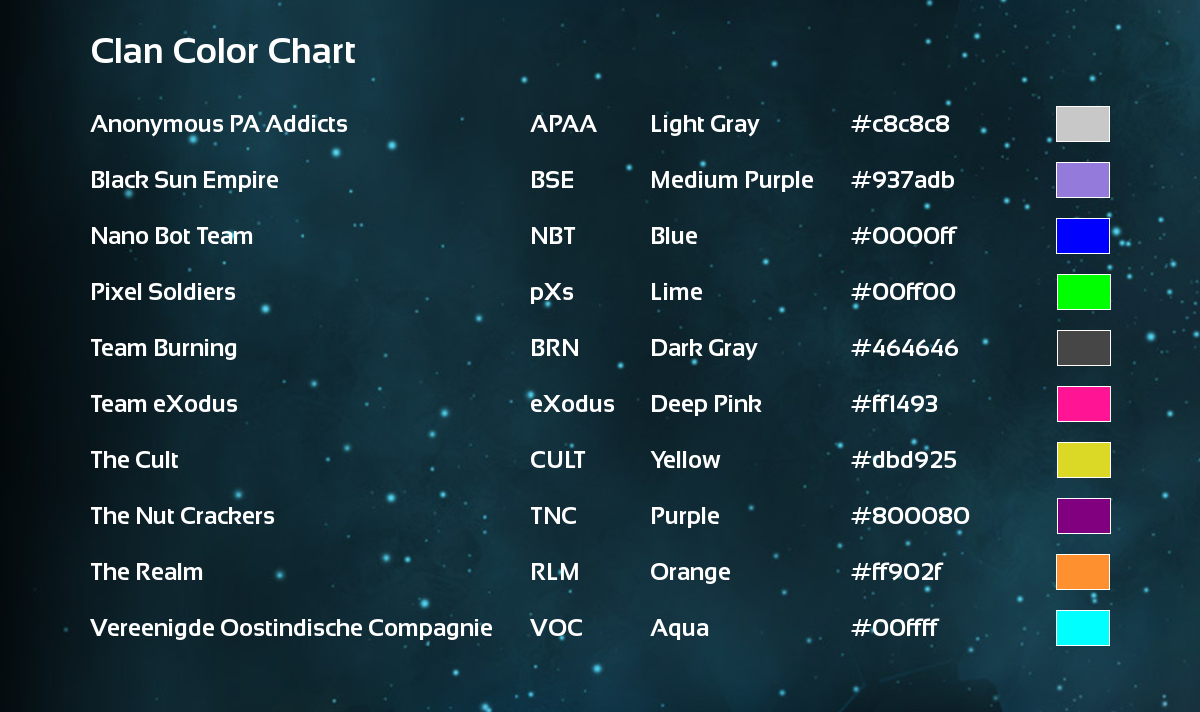
Task: Select the pXs clan tag
Action: [551, 292]
